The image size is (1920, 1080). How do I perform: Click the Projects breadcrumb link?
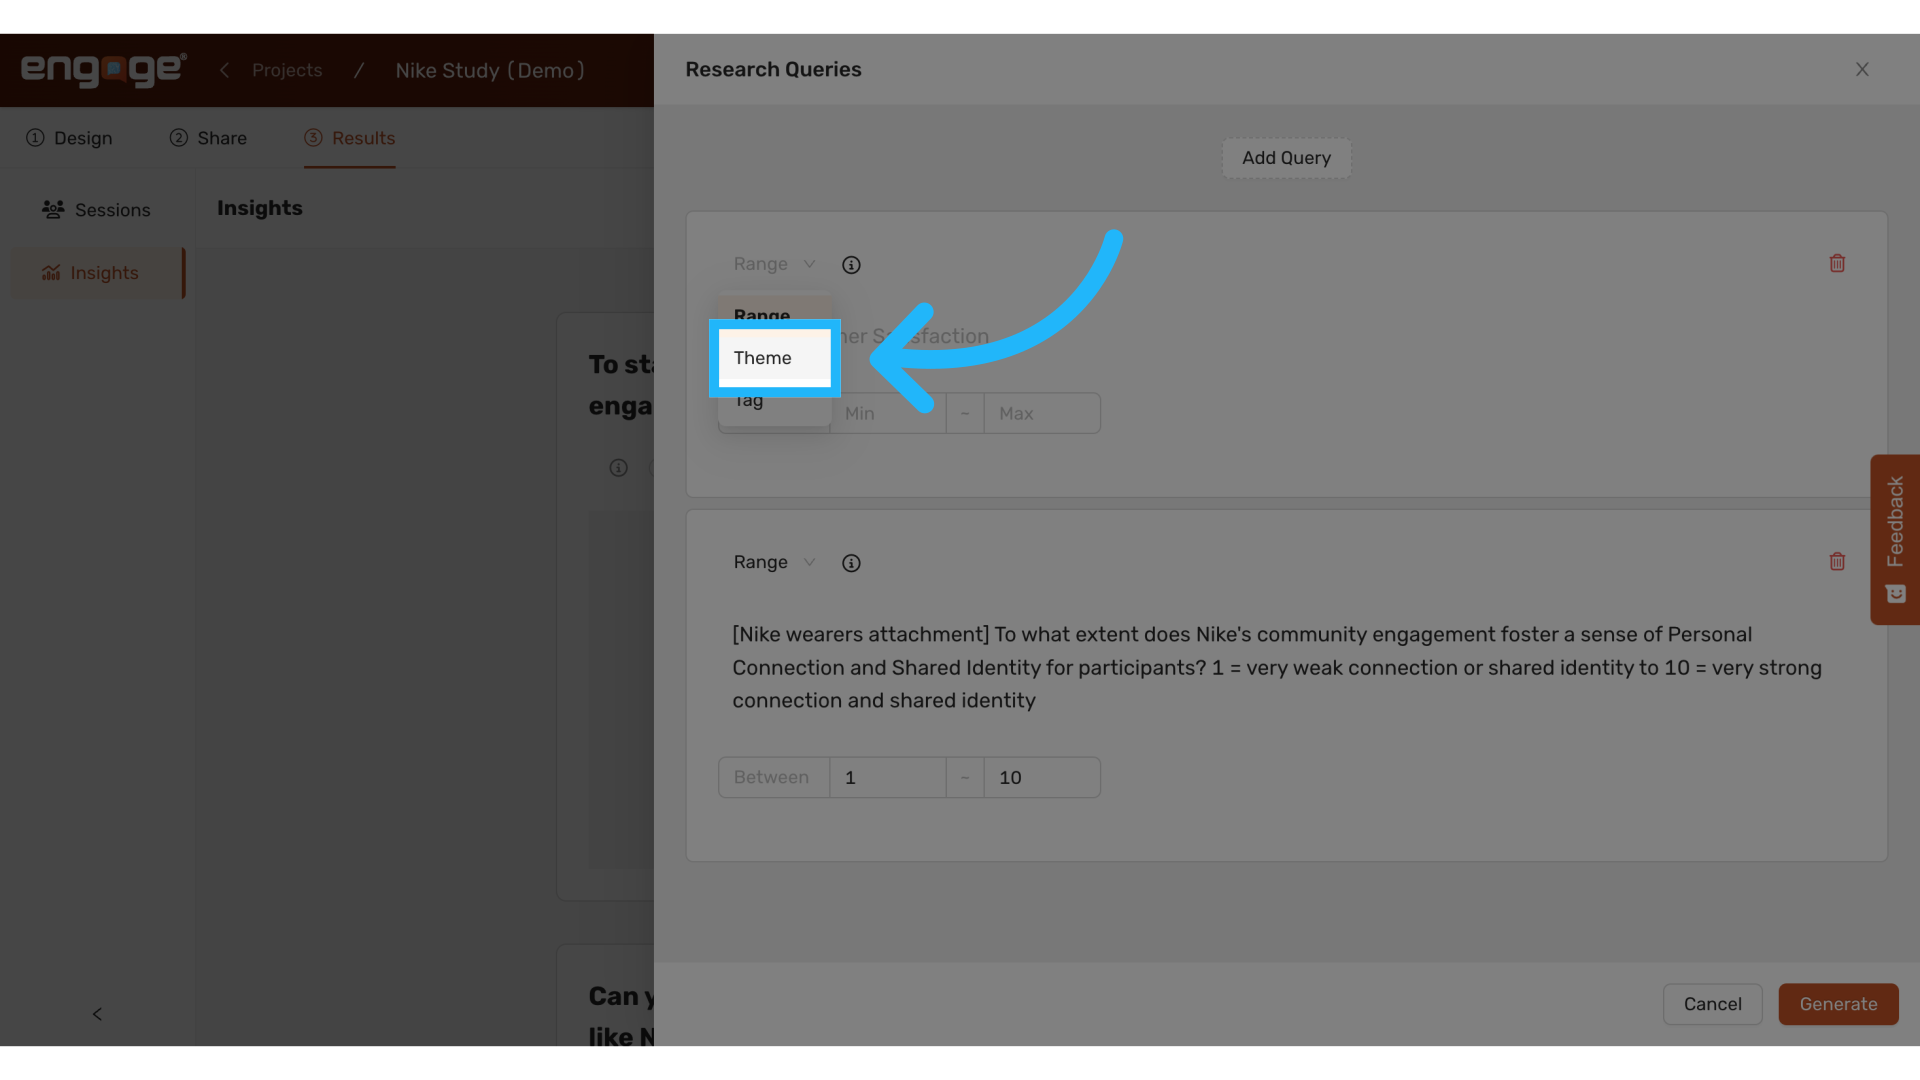(x=287, y=70)
